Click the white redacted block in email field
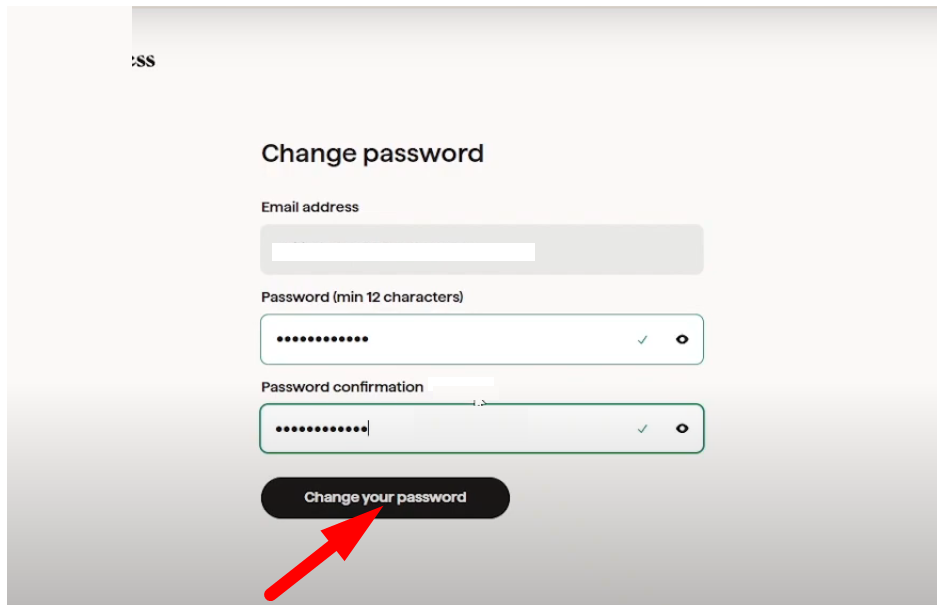937x605 pixels. tap(403, 252)
